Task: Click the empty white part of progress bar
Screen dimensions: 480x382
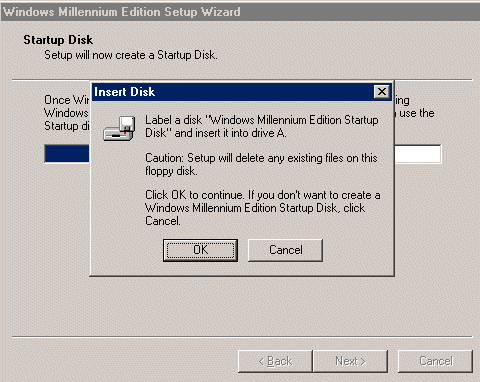Action: click(x=417, y=154)
